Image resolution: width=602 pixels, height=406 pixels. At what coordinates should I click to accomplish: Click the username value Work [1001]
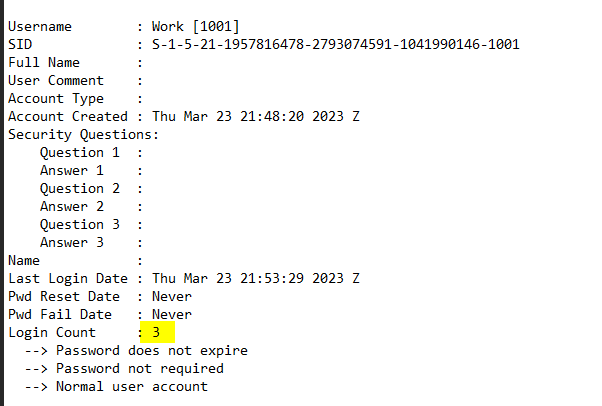[x=195, y=25]
